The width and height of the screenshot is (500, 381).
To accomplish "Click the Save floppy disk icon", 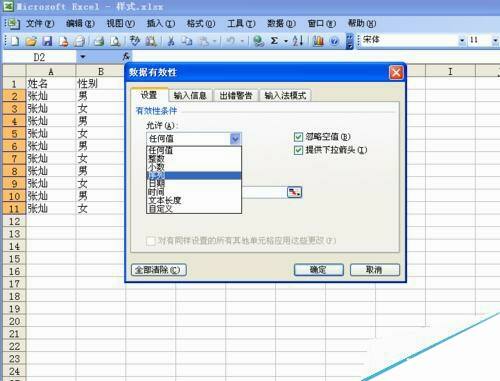I will pyautogui.click(x=47, y=41).
